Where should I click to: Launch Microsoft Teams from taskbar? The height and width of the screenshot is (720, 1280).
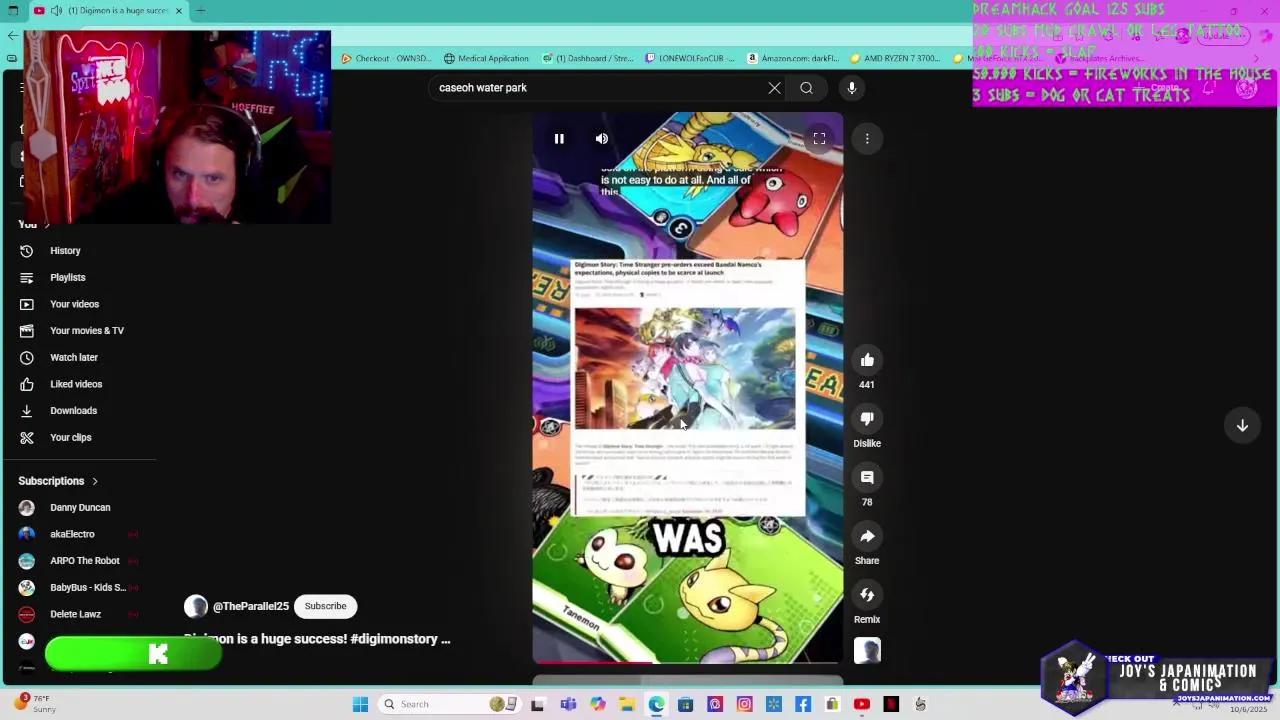(568, 704)
